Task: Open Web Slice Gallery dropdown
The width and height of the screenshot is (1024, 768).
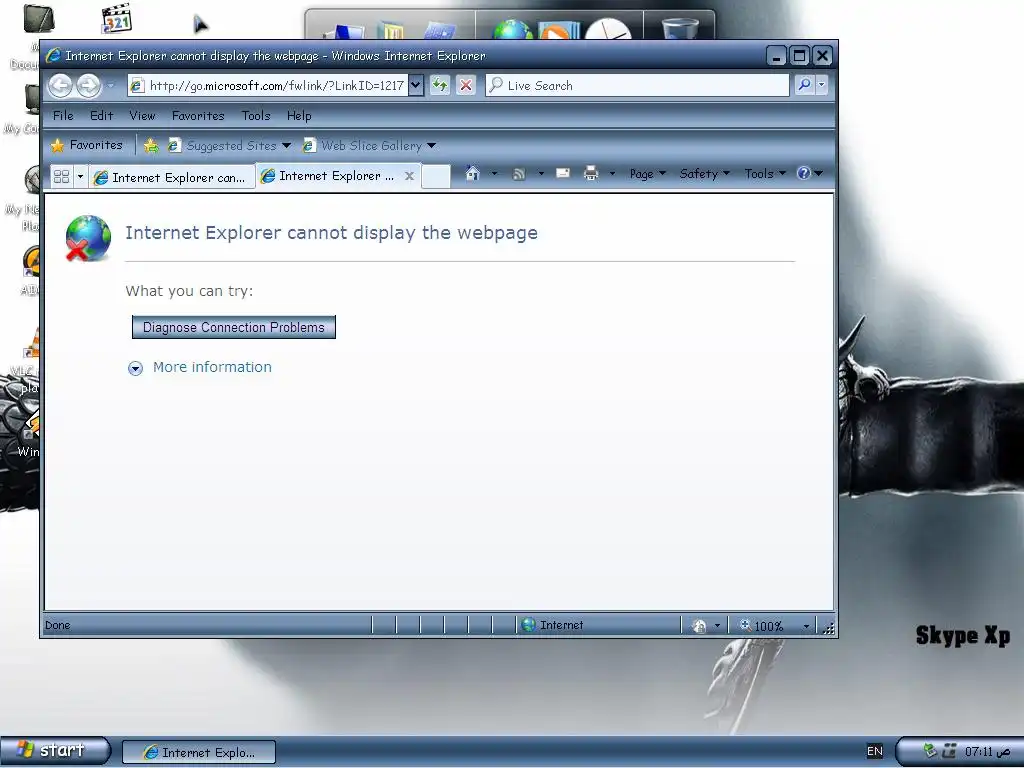Action: [370, 146]
